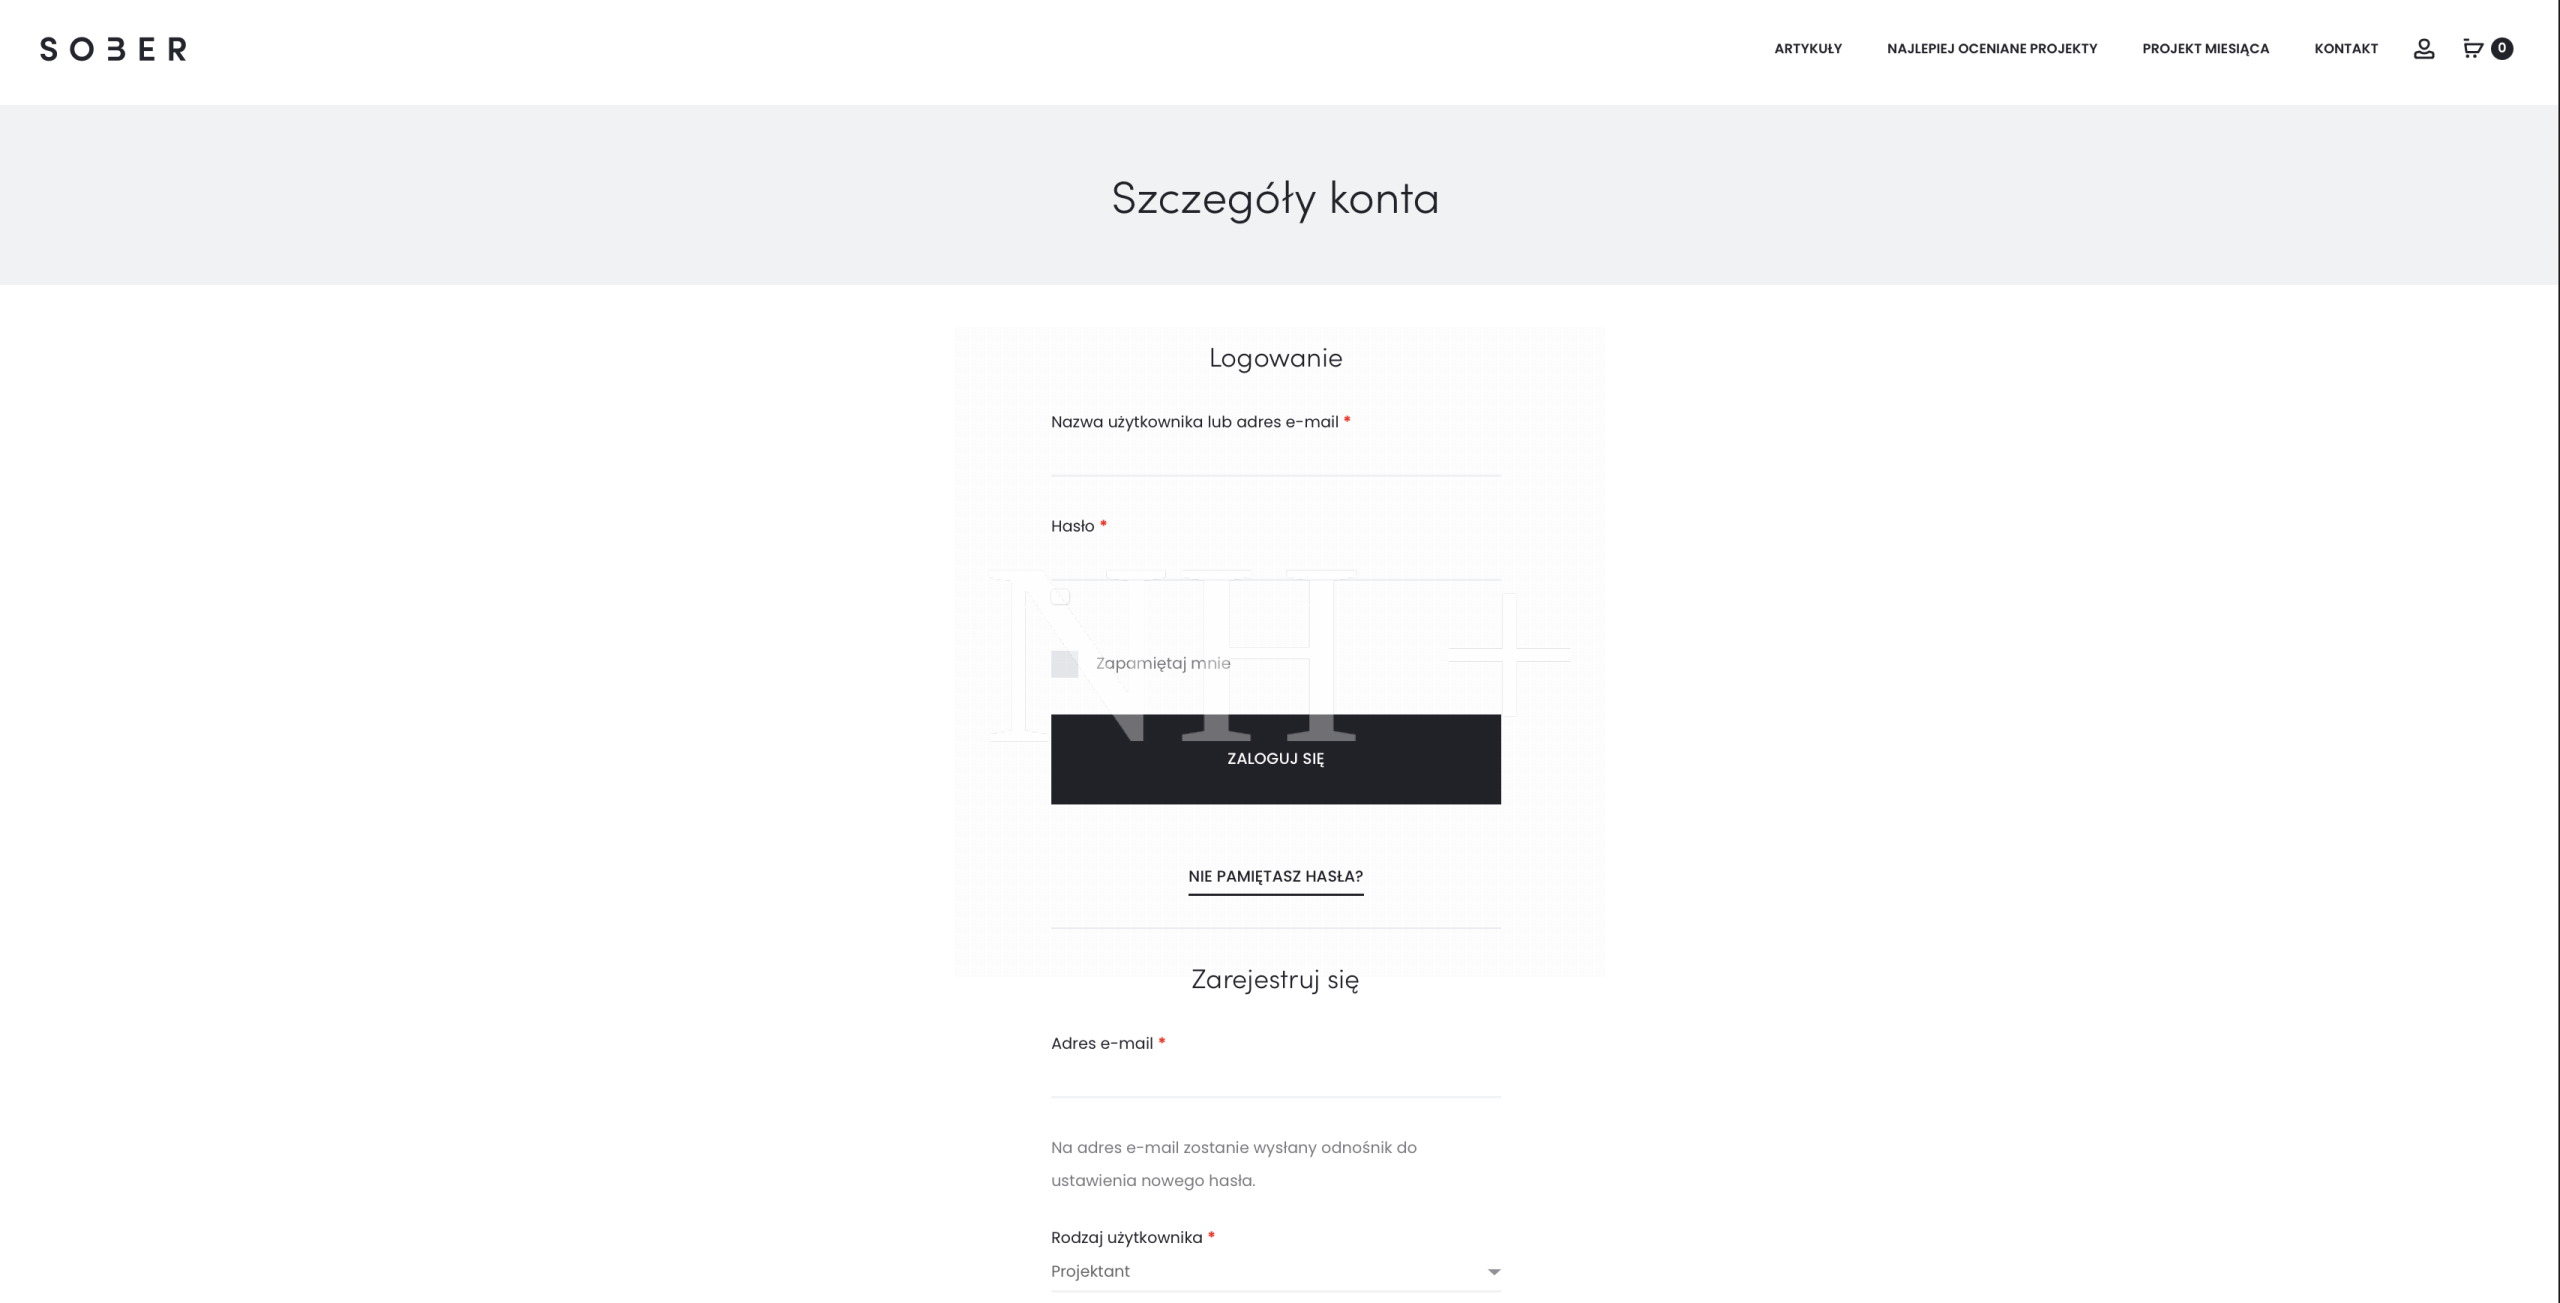Expand the Rodzaj użytkownika dropdown arrow
This screenshot has height=1303, width=2560.
coord(1493,1272)
